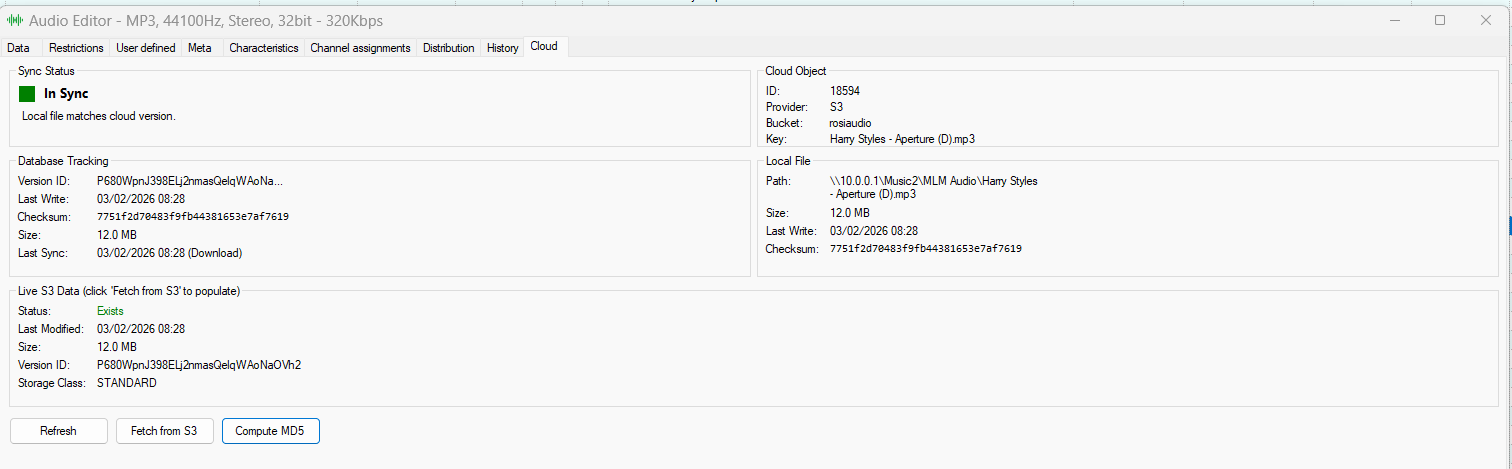The height and width of the screenshot is (469, 1512).
Task: Click the active Cloud tab
Action: point(544,47)
